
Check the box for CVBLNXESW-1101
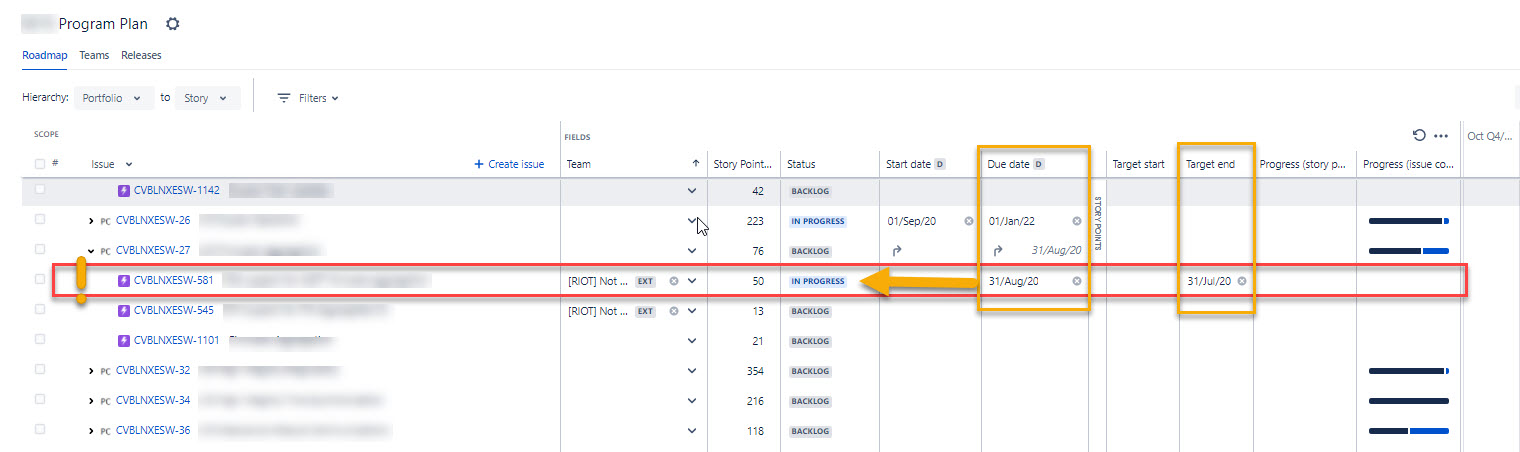click(x=40, y=339)
